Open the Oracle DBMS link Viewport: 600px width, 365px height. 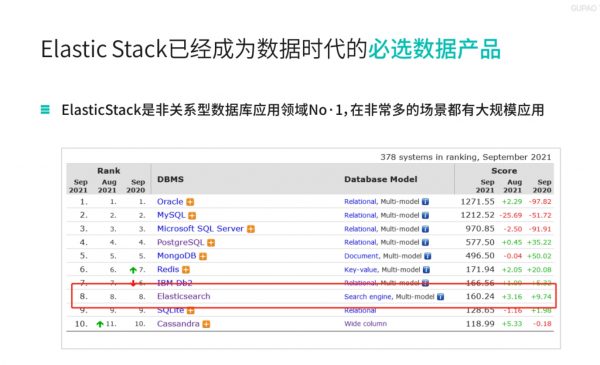point(170,202)
